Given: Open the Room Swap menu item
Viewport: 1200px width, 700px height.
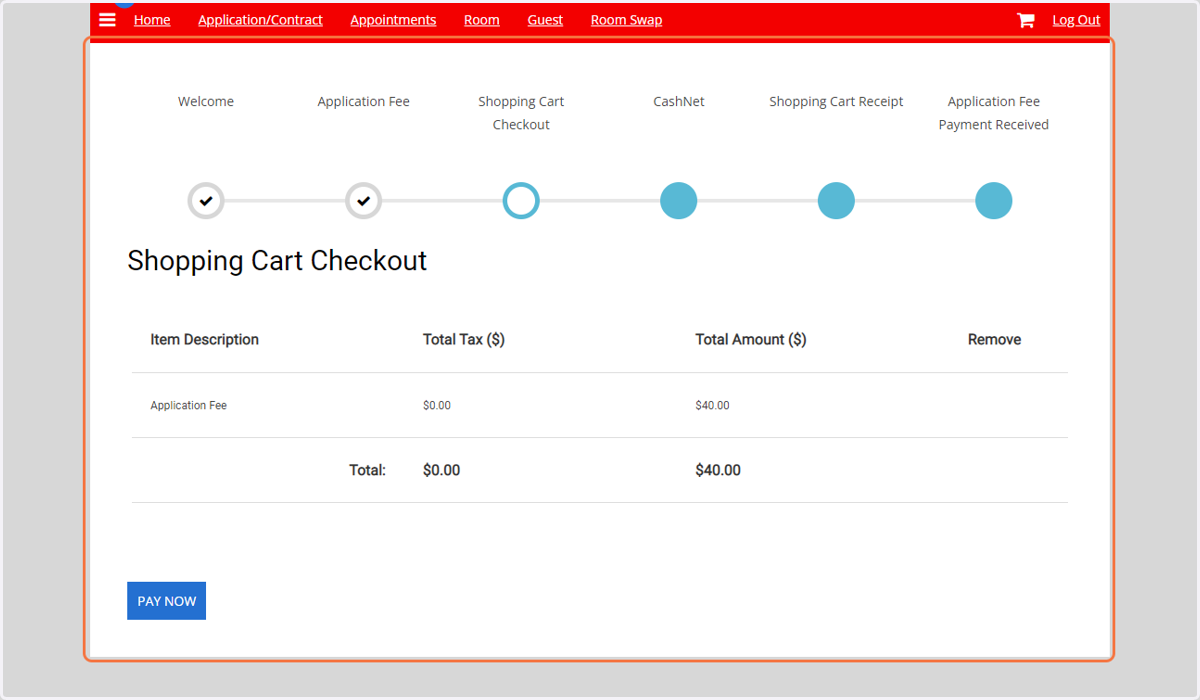Looking at the screenshot, I should point(626,20).
